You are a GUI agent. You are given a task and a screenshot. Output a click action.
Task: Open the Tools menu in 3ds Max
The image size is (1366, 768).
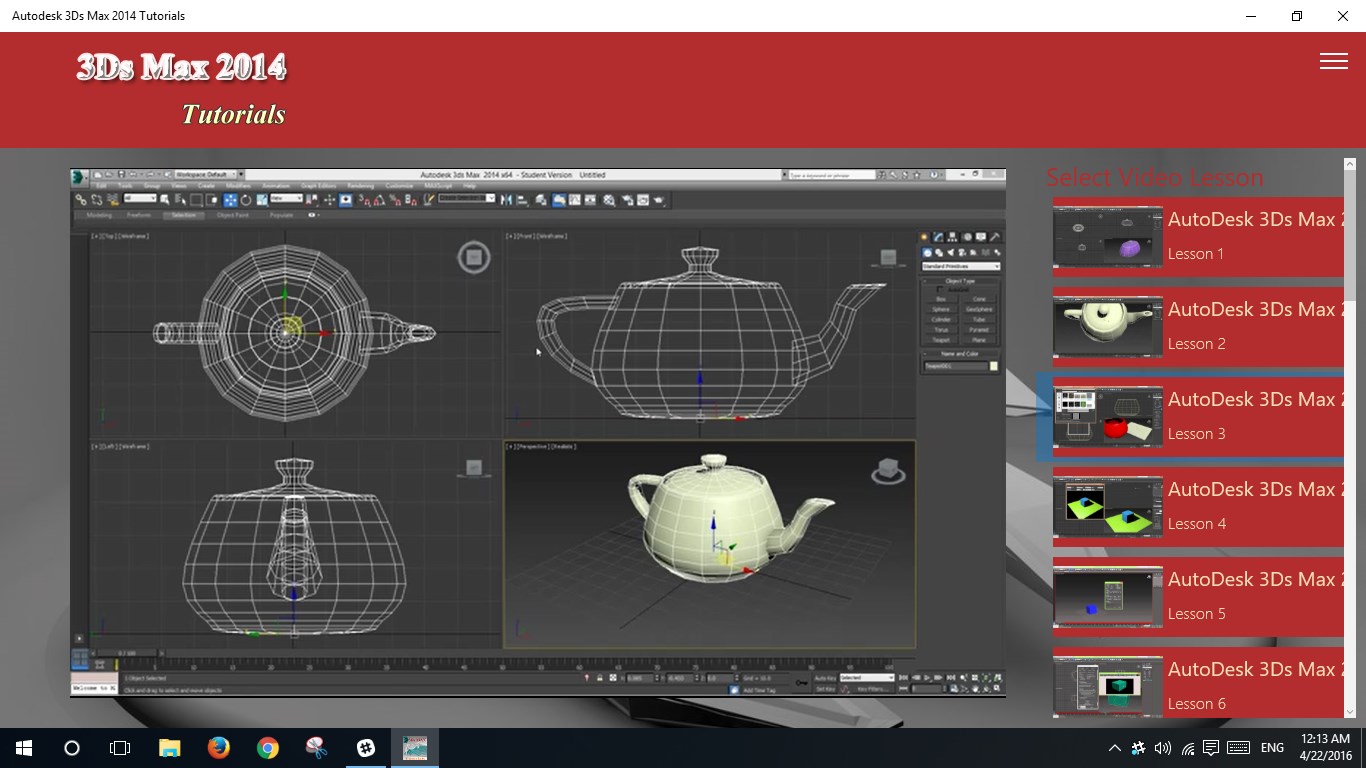click(125, 186)
